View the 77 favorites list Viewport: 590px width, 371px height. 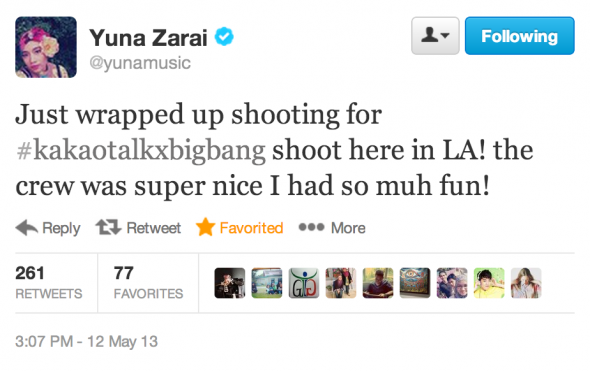click(148, 283)
